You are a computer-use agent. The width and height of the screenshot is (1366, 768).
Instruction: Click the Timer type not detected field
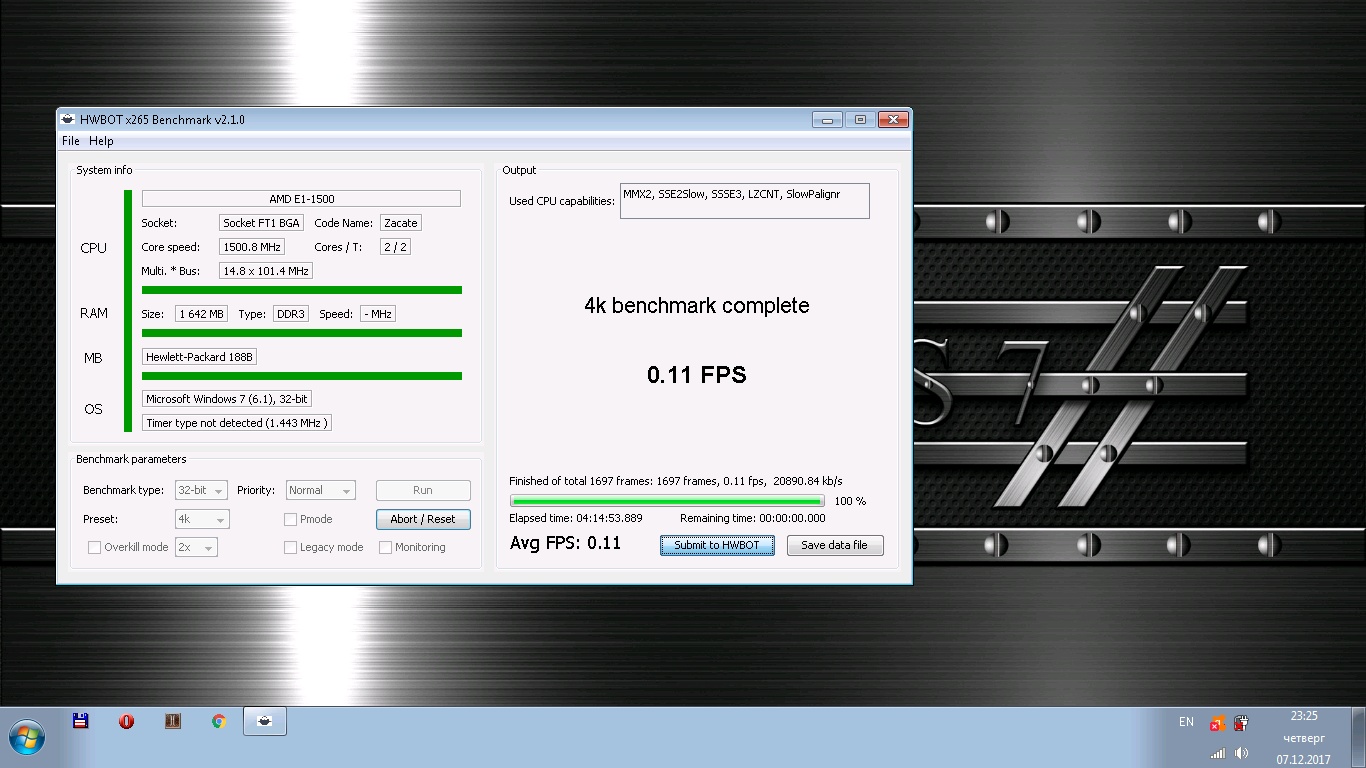(236, 423)
